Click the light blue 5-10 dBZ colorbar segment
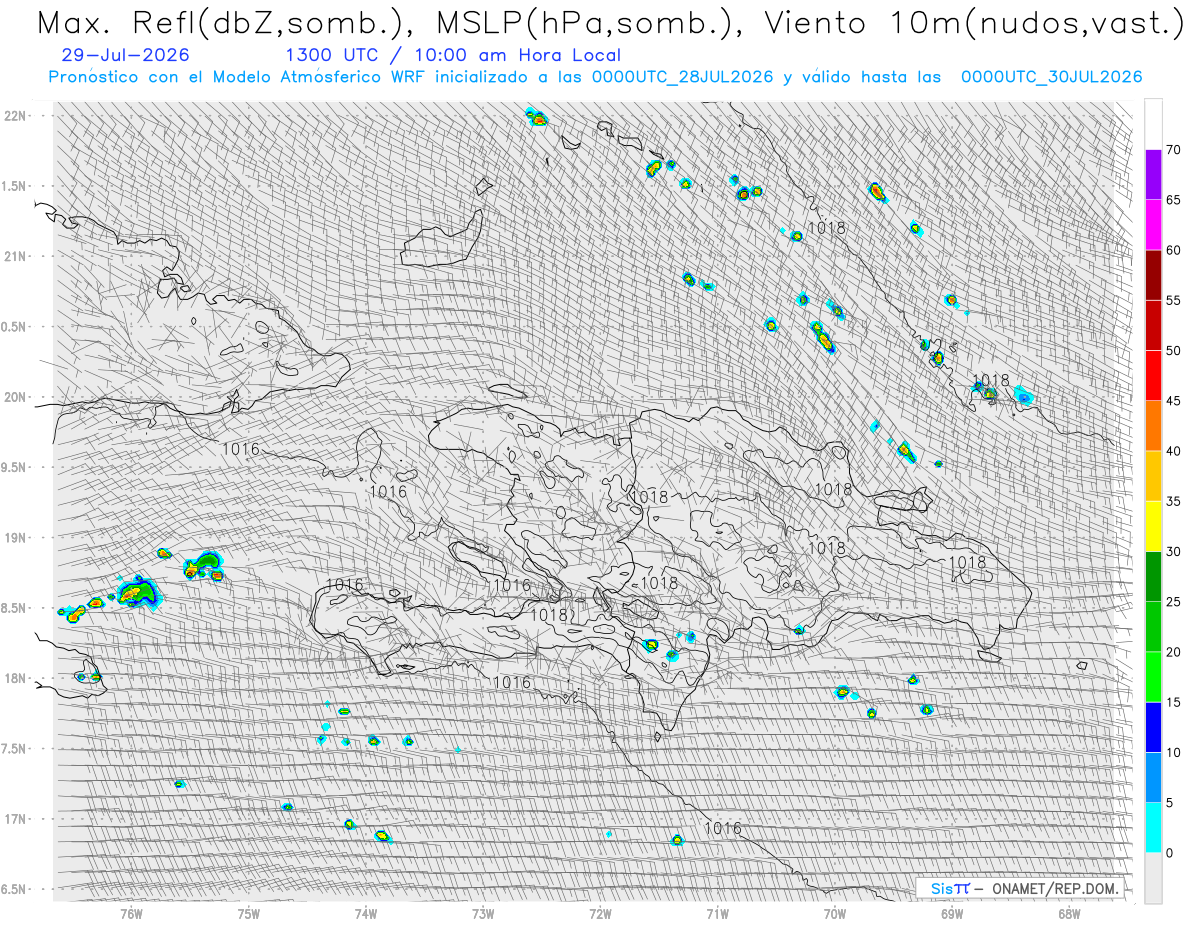The width and height of the screenshot is (1200, 927). [x=1153, y=778]
